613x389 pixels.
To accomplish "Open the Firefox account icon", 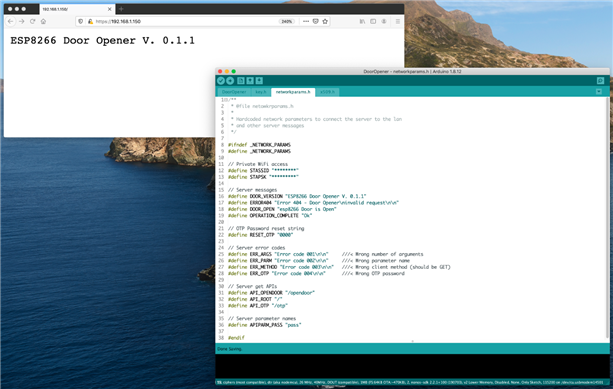I will 384,22.
